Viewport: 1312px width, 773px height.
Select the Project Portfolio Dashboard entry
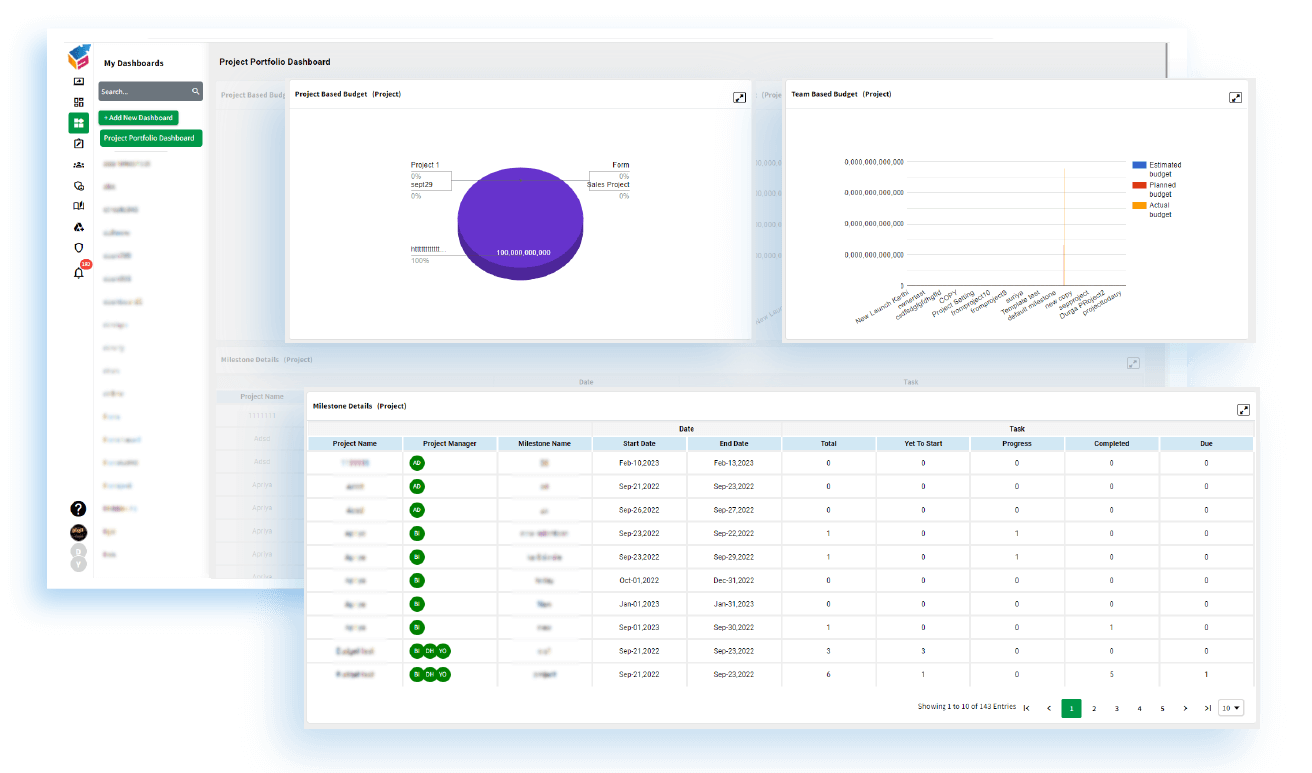[150, 138]
